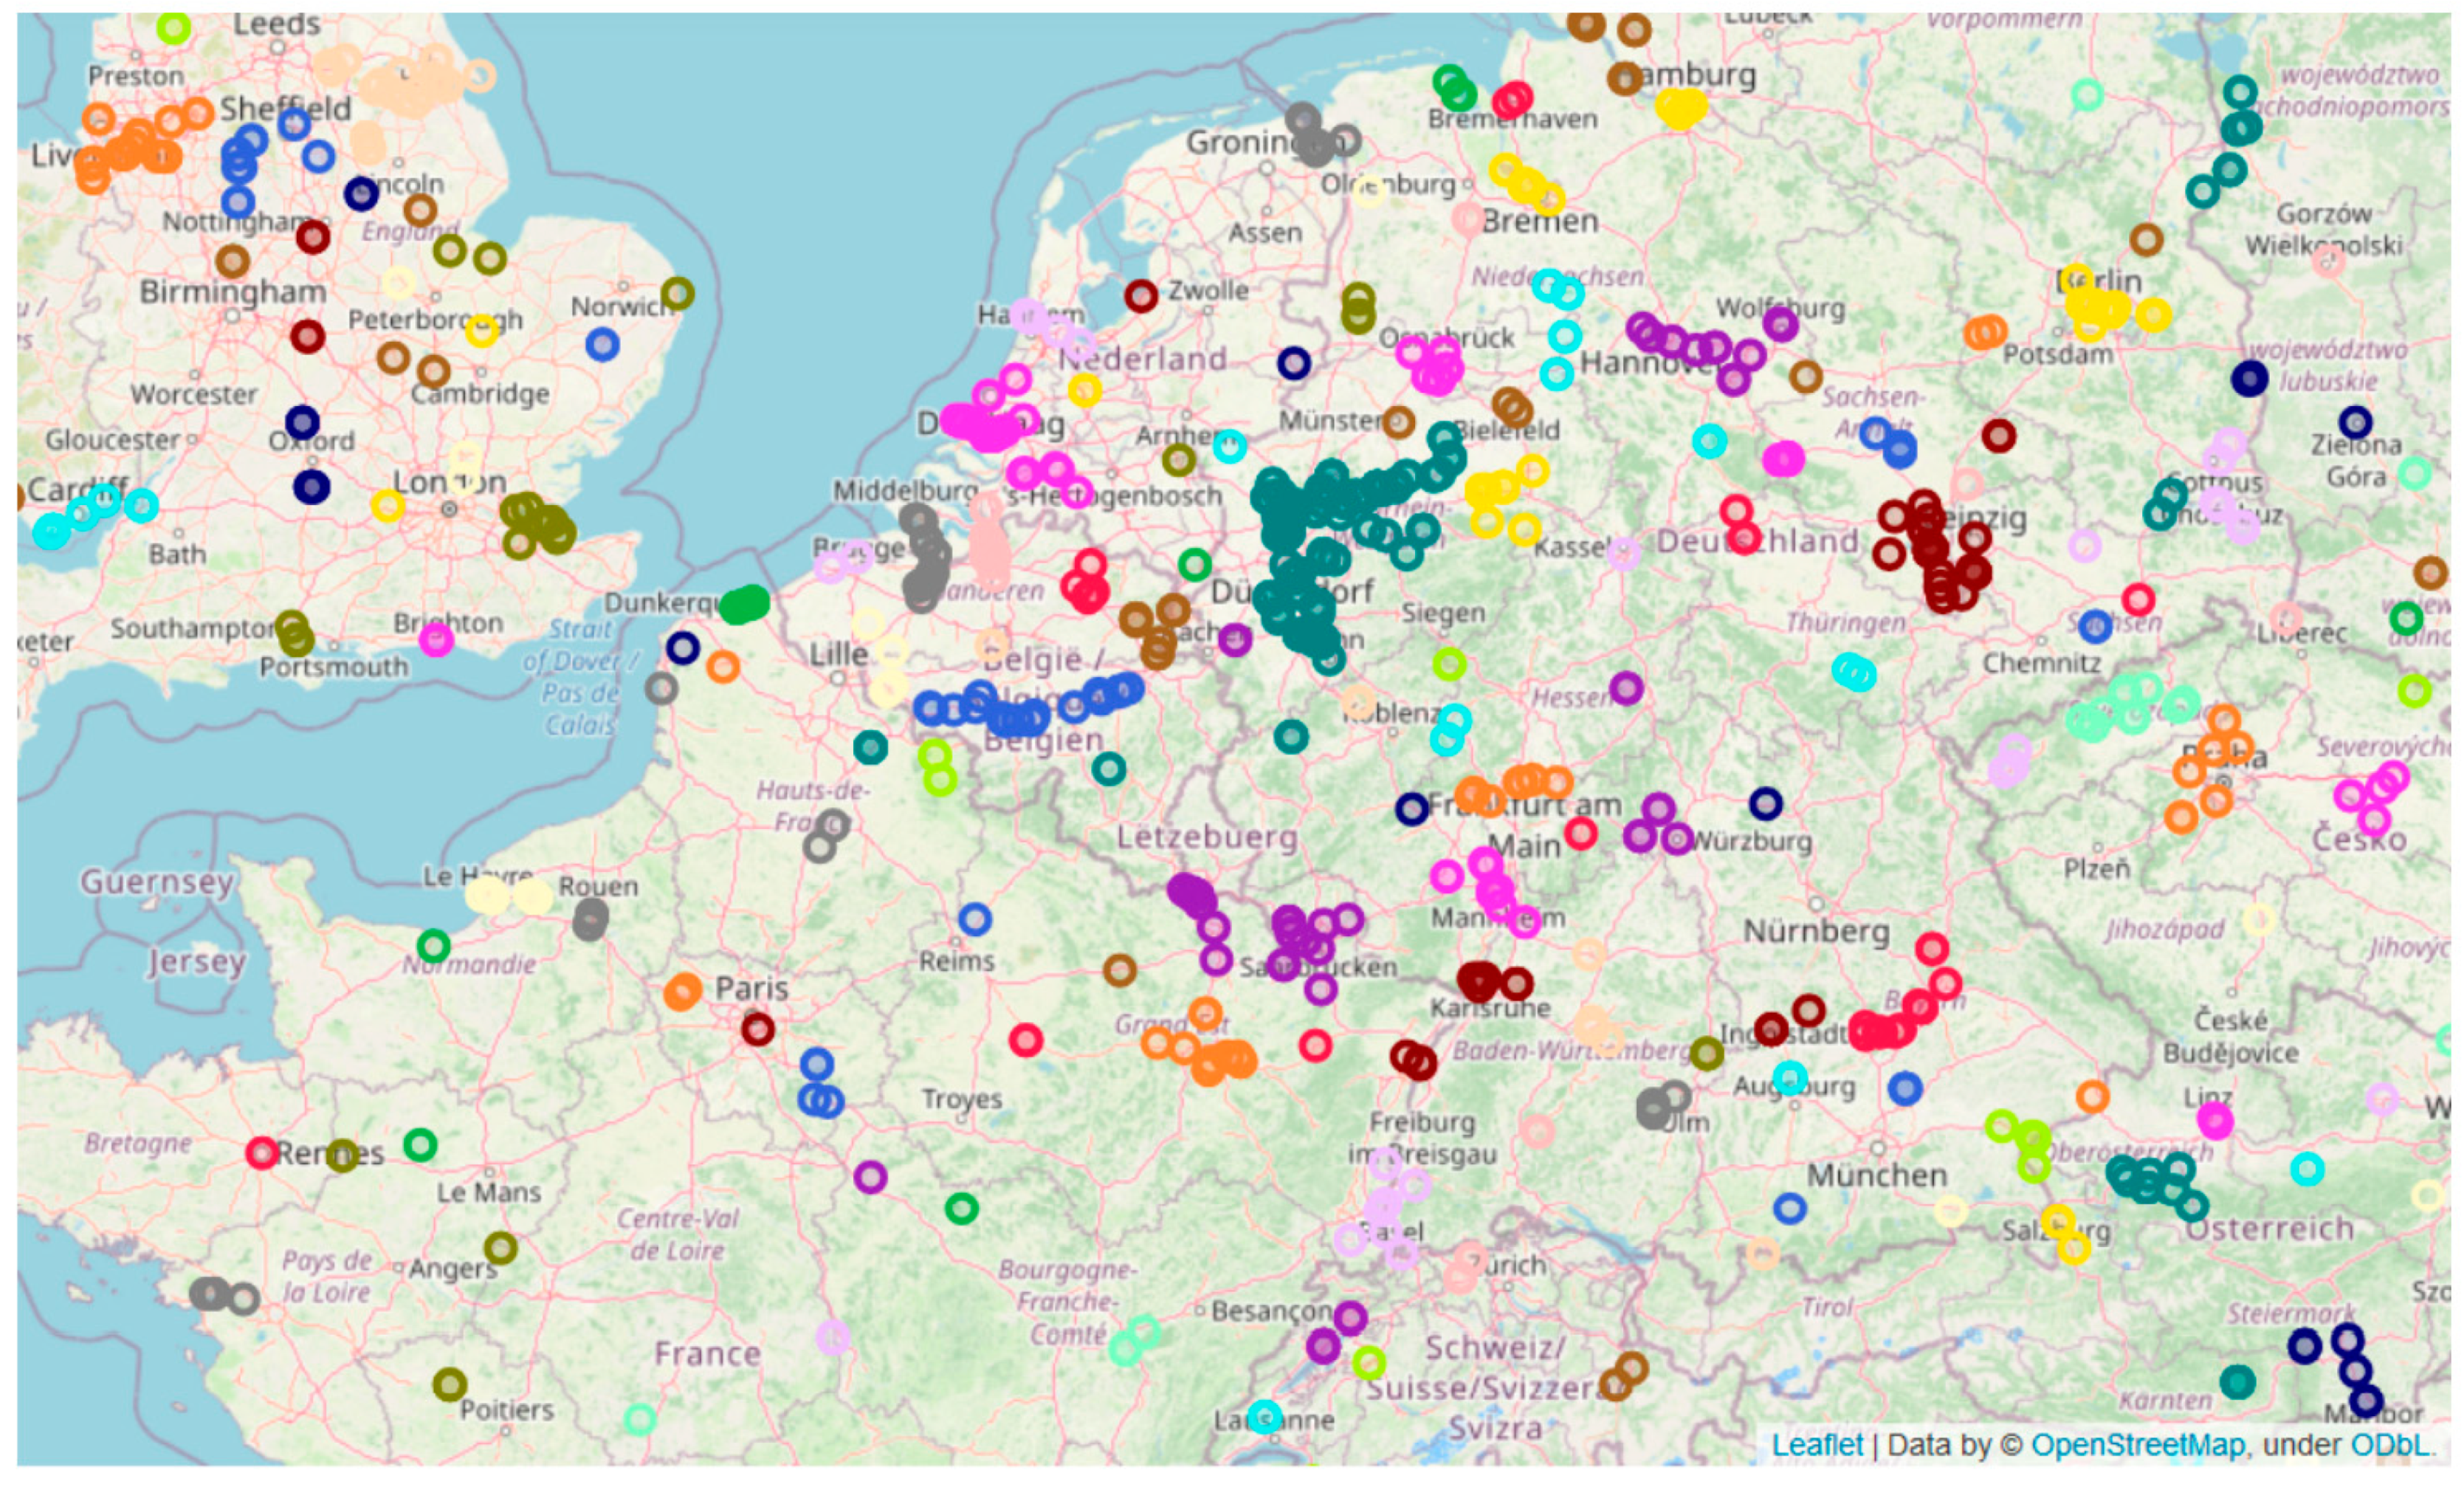This screenshot has height=1487, width=2464.
Task: Click the red marker left of Rennes
Action: tap(262, 1153)
